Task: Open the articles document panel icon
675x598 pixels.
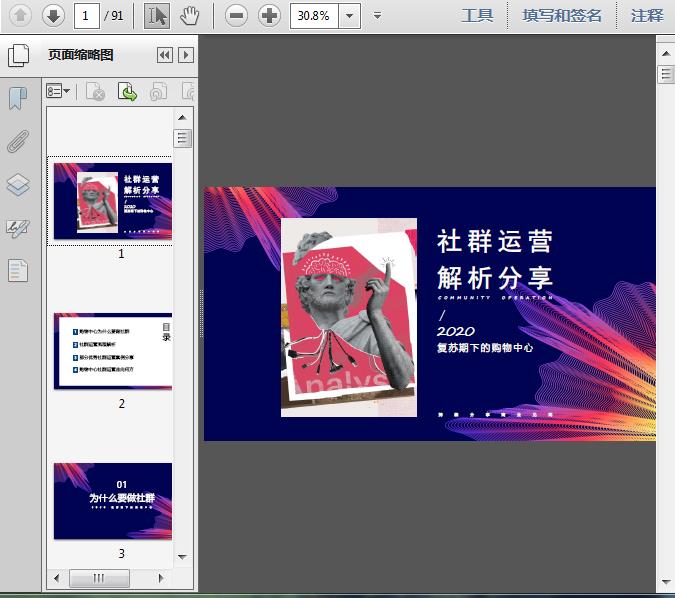Action: click(18, 271)
